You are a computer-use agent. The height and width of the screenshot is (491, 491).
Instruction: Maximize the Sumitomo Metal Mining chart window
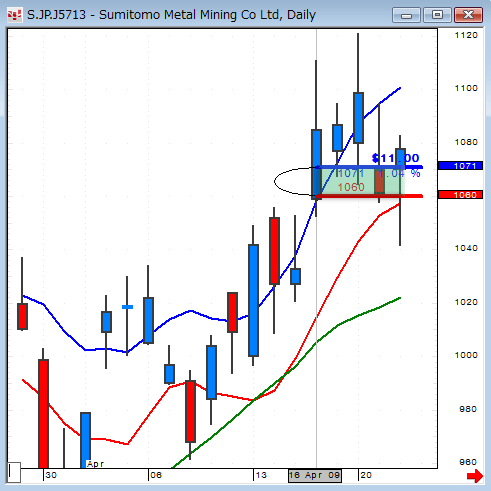point(437,15)
